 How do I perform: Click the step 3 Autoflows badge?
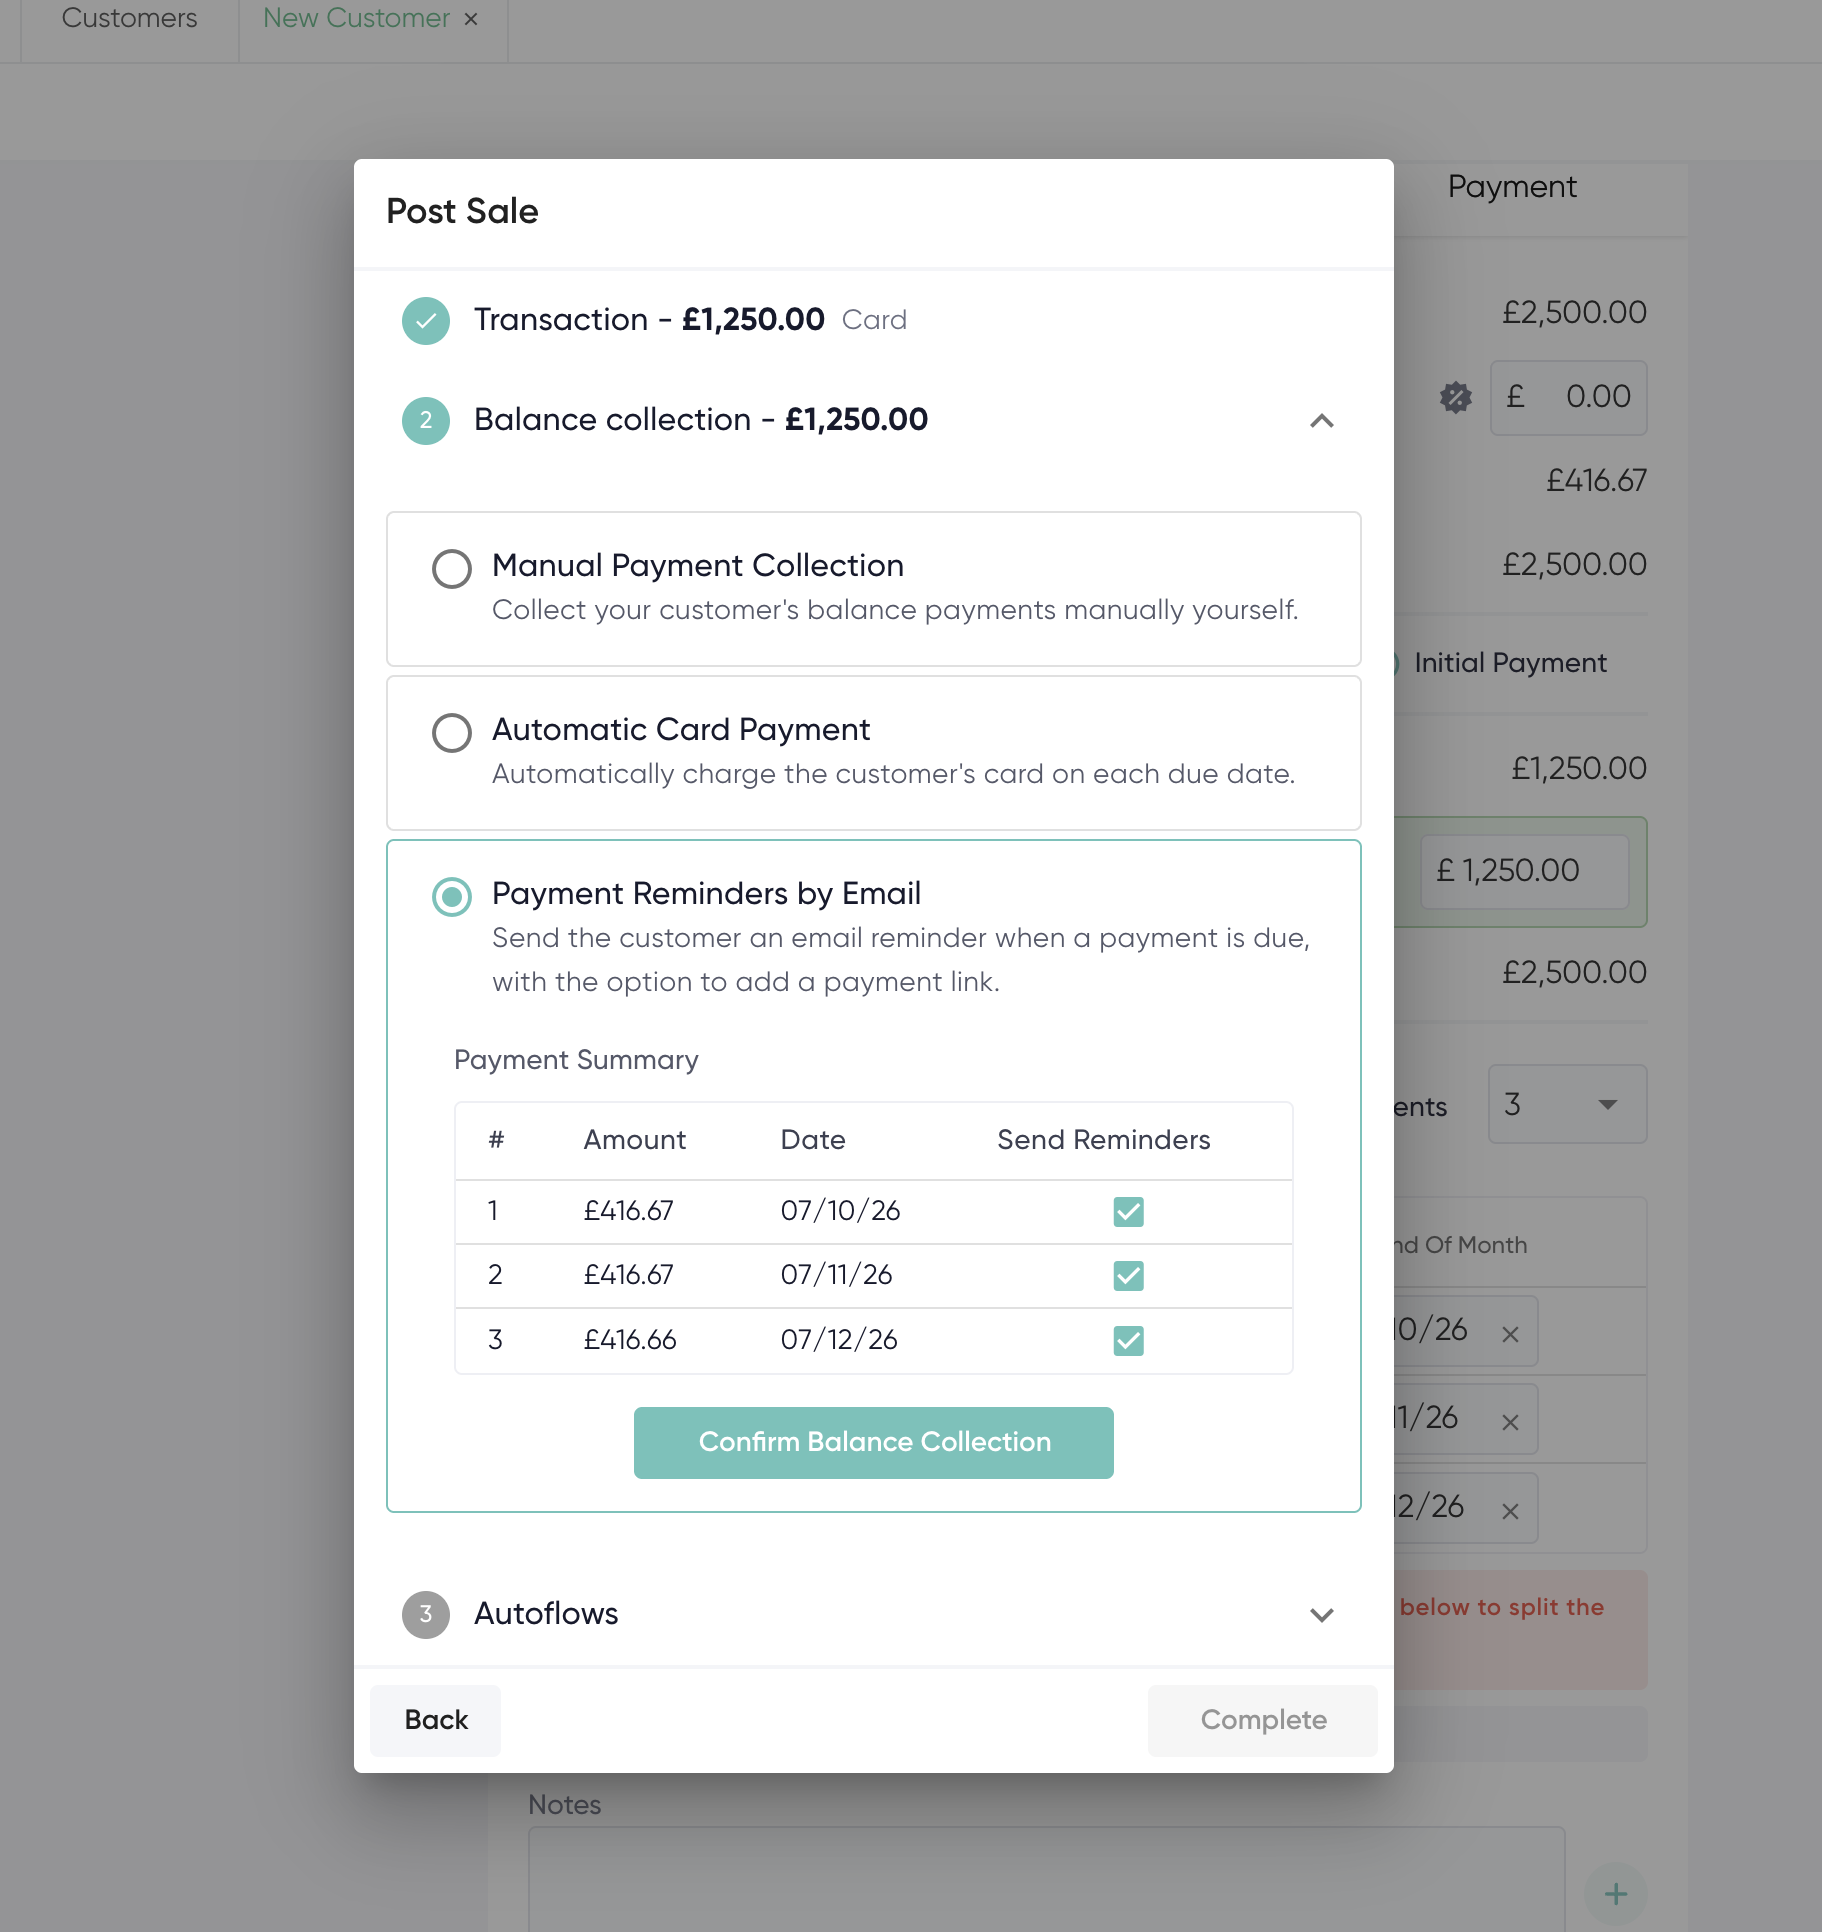(426, 1614)
